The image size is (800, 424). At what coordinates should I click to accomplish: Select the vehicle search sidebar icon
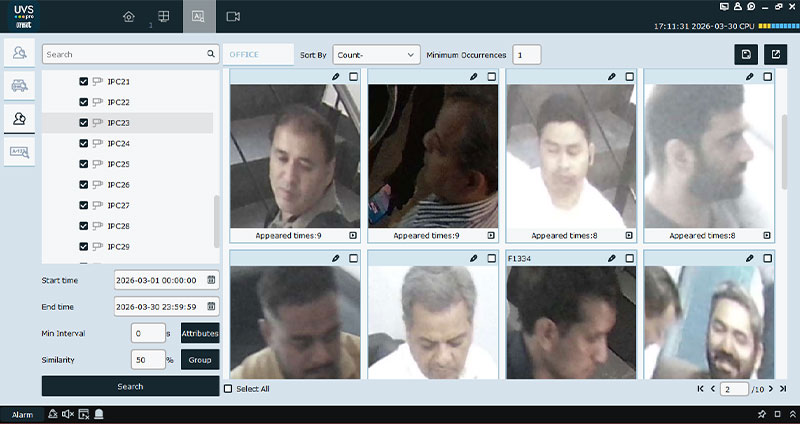tap(19, 86)
